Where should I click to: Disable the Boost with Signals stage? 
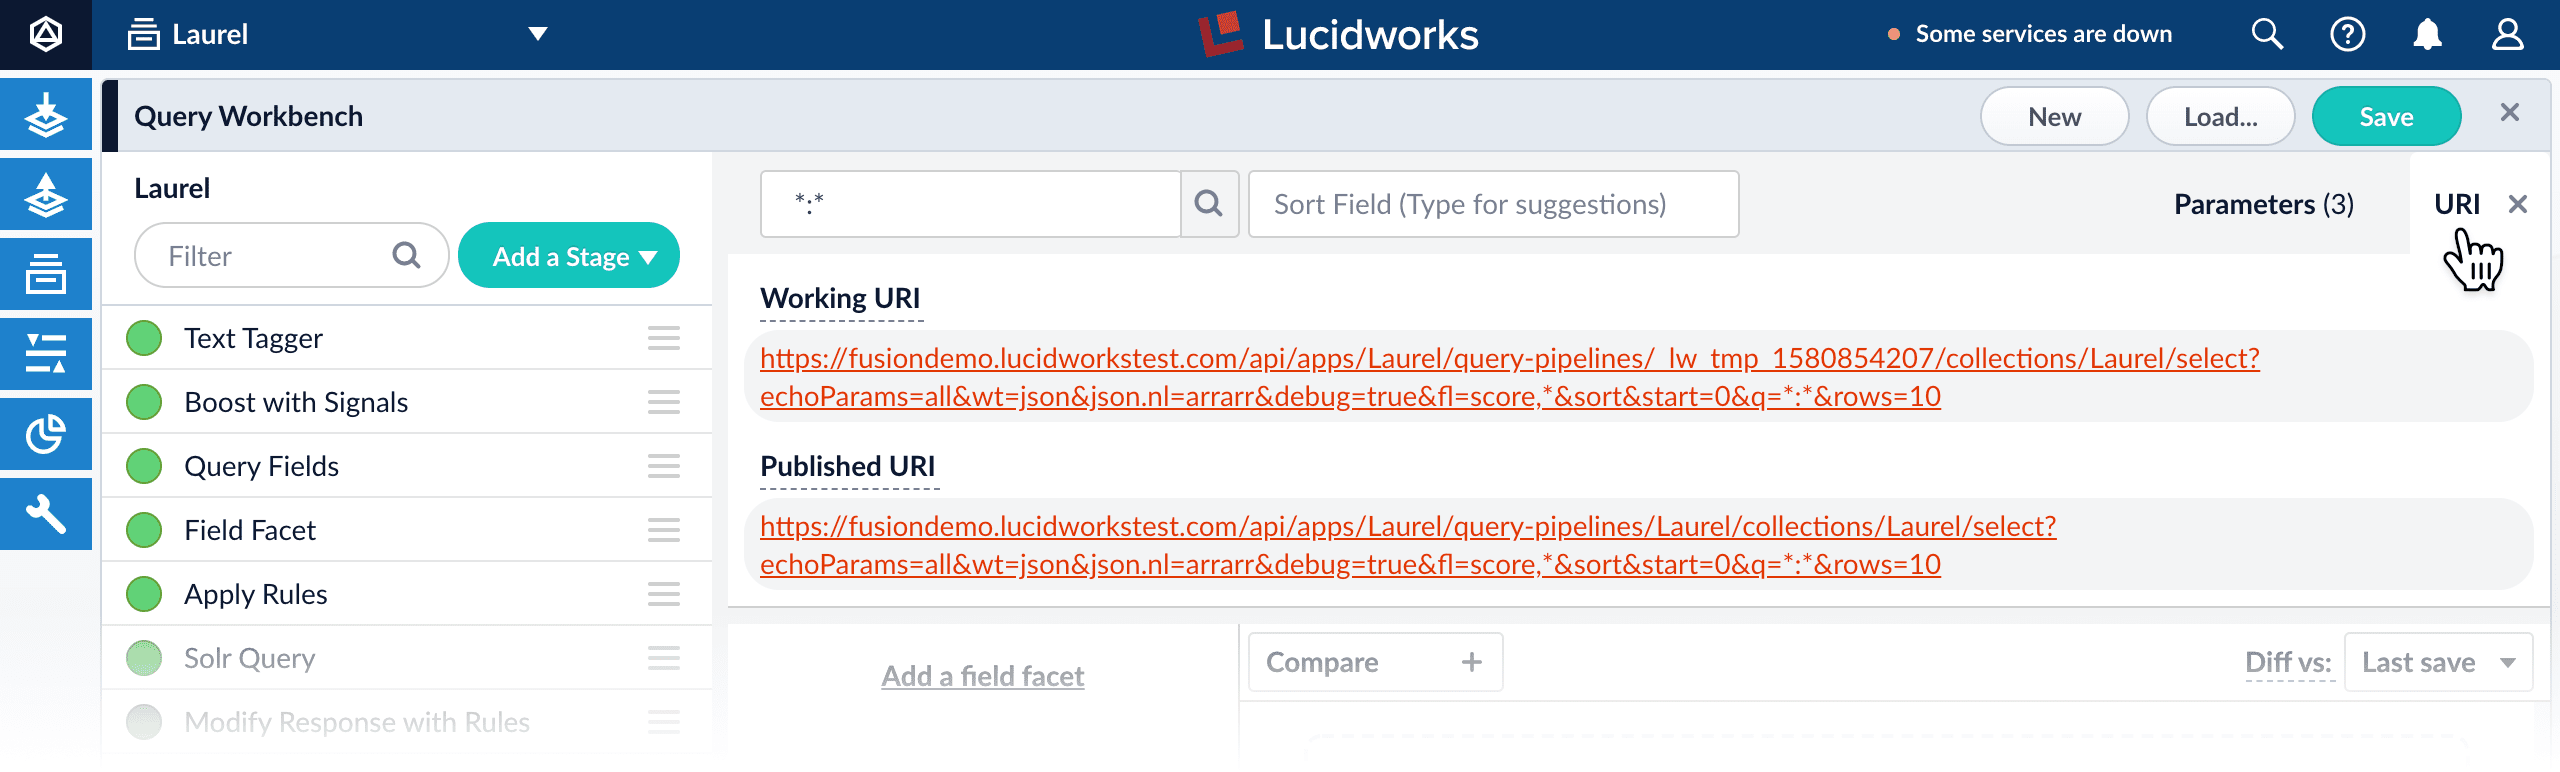point(143,402)
